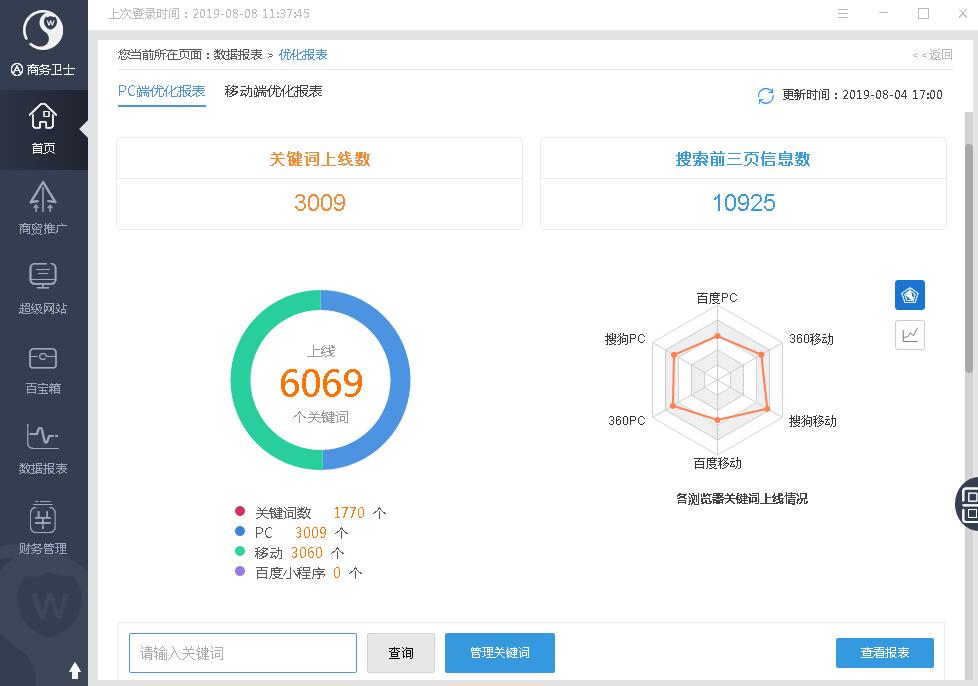Open the 财务管理 sidebar icon
The width and height of the screenshot is (978, 686).
[43, 518]
